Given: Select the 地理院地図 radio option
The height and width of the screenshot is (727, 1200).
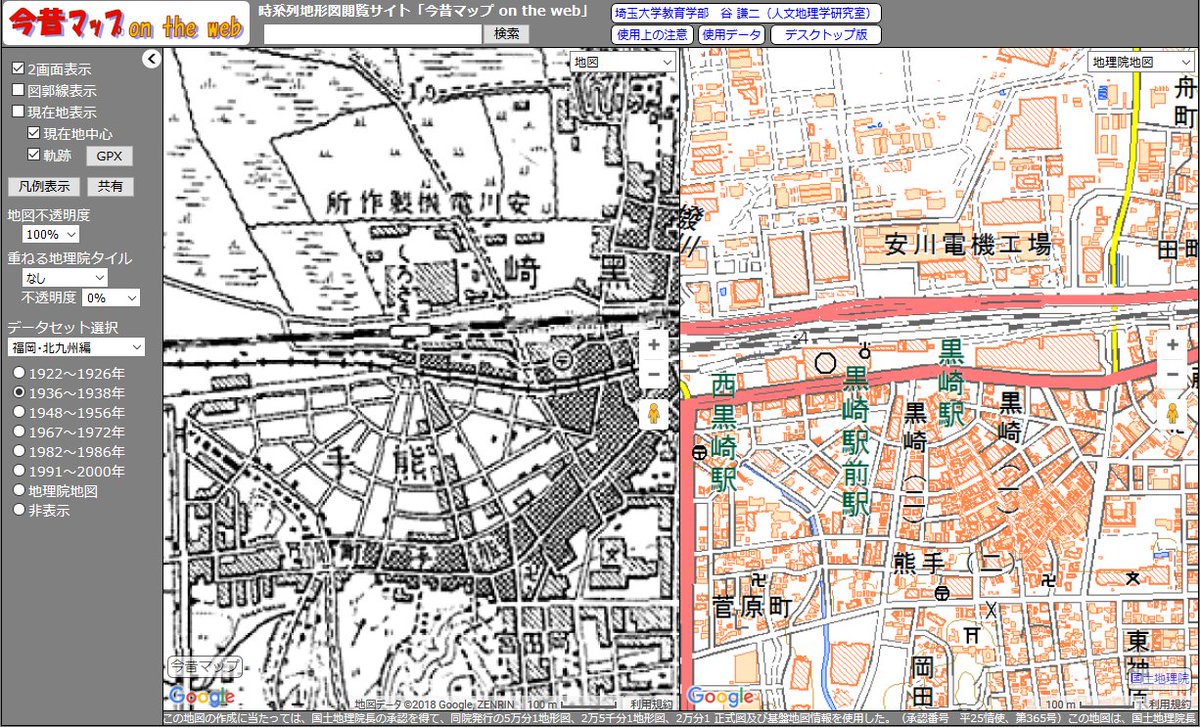Looking at the screenshot, I should coord(18,490).
